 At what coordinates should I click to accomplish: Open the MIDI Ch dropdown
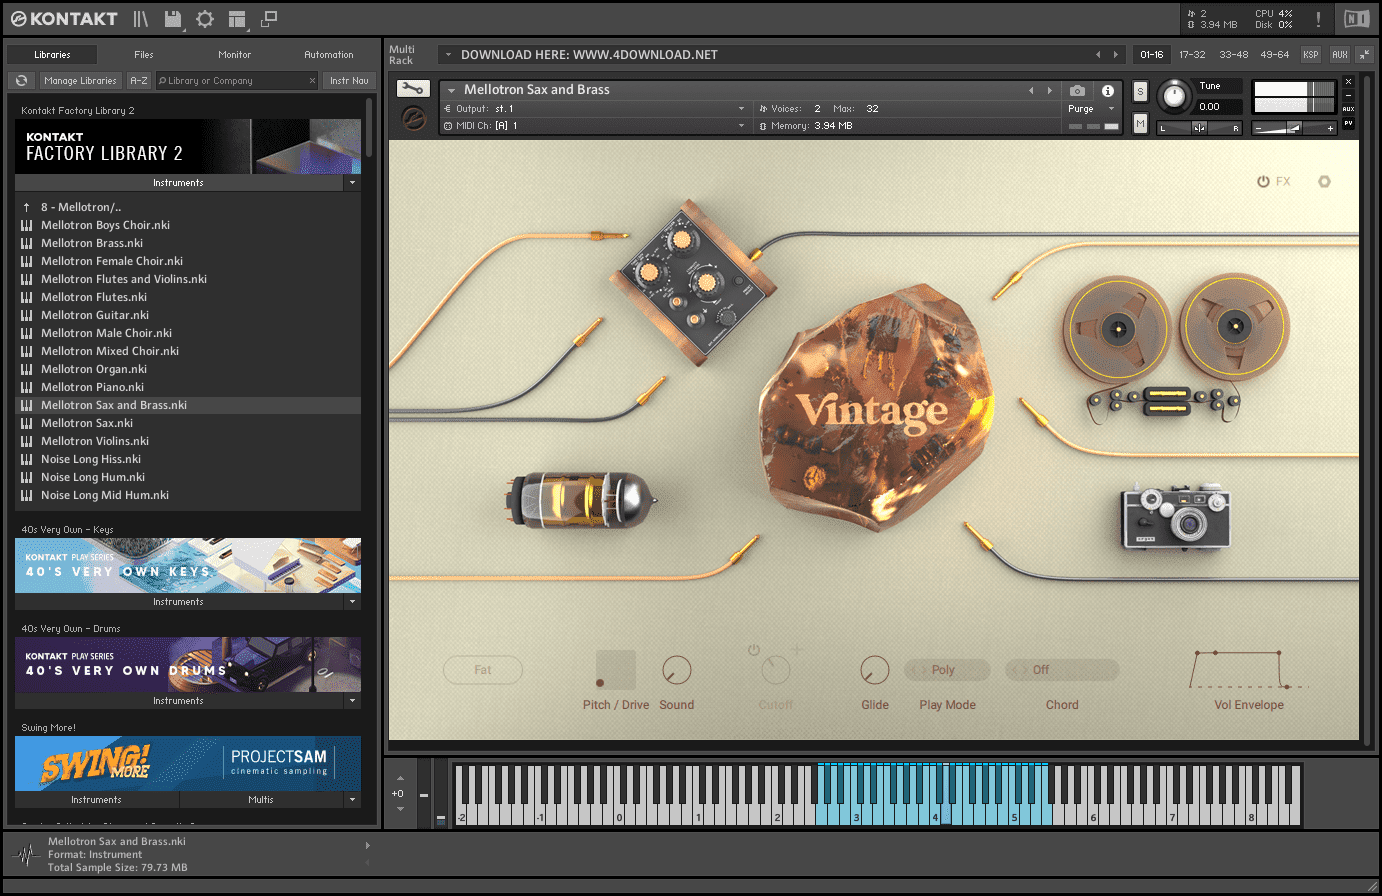pos(596,126)
